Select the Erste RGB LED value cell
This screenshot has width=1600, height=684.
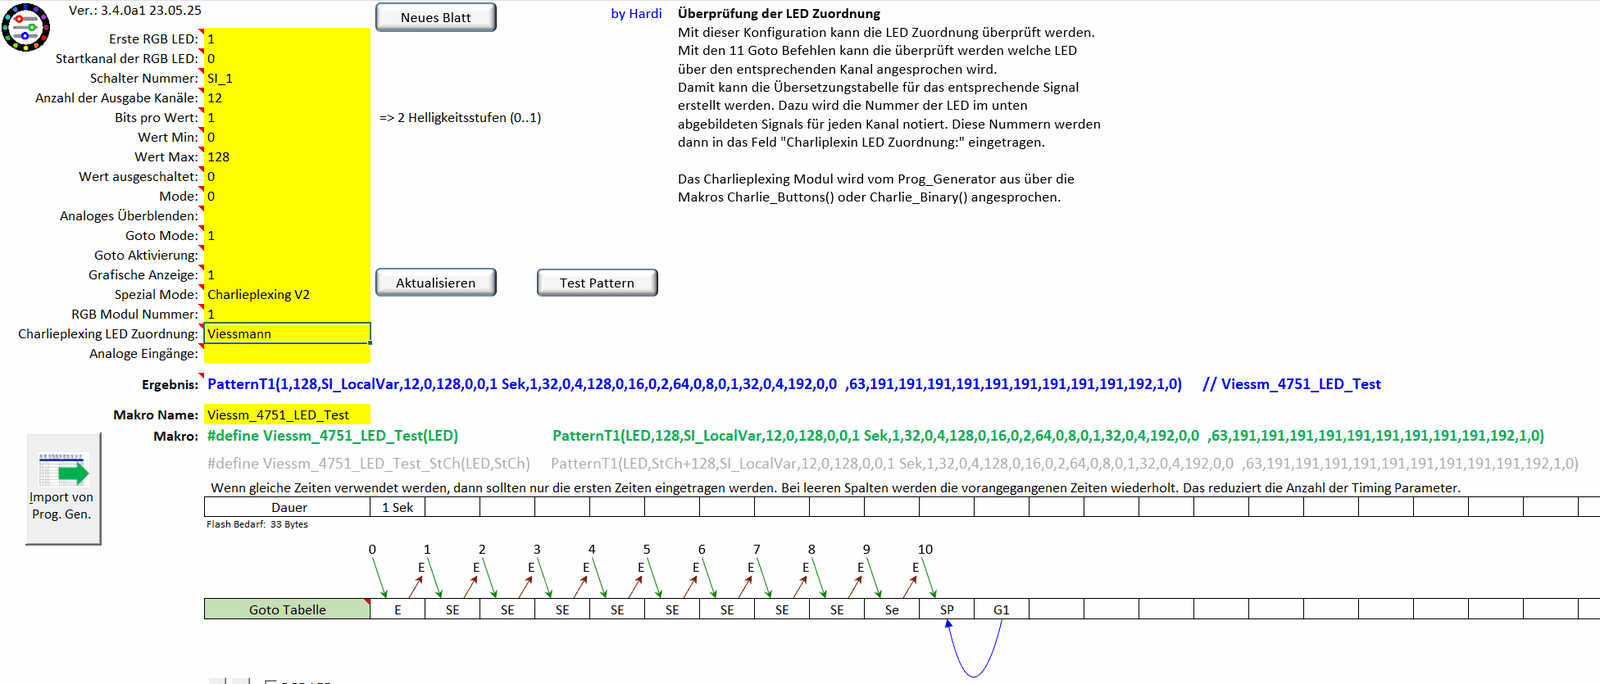[x=286, y=39]
